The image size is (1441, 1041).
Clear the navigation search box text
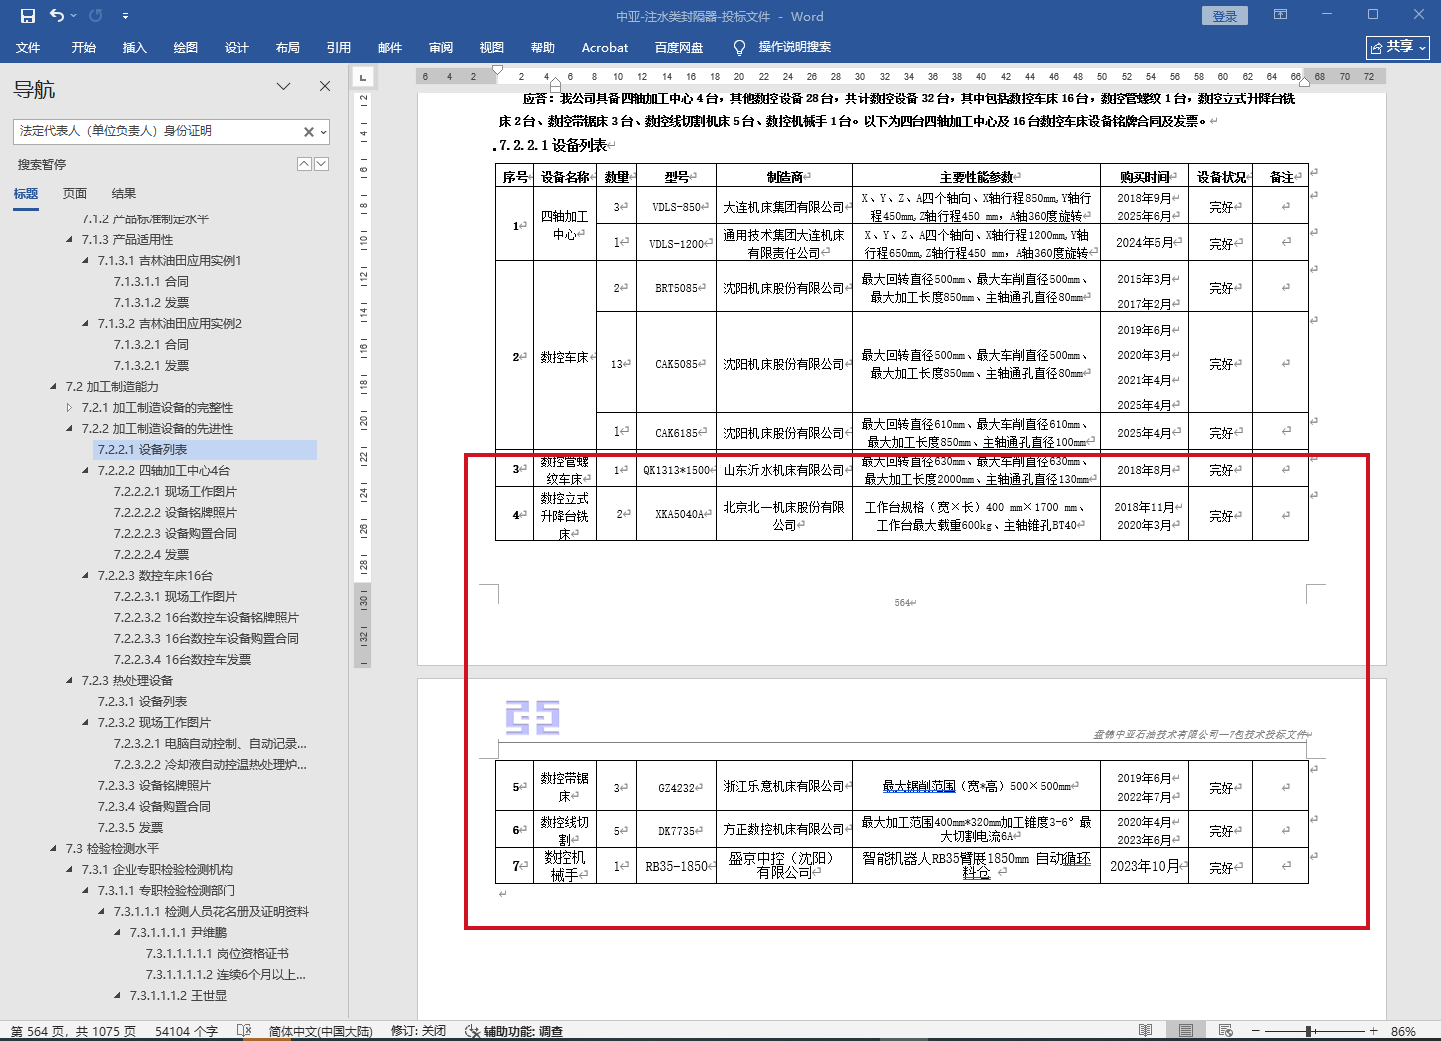[x=309, y=131]
